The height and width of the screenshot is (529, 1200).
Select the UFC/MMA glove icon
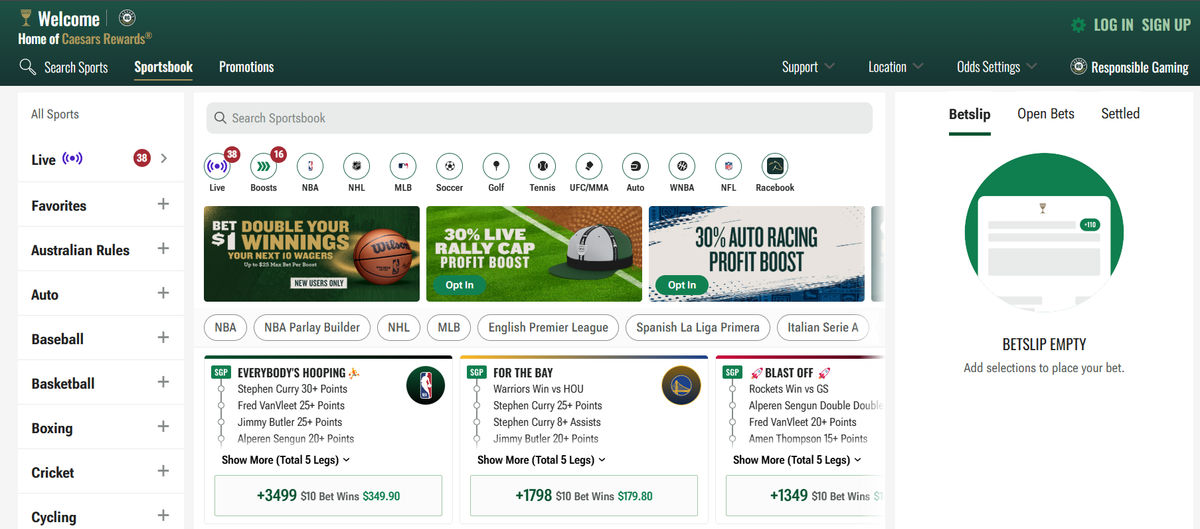click(x=589, y=166)
